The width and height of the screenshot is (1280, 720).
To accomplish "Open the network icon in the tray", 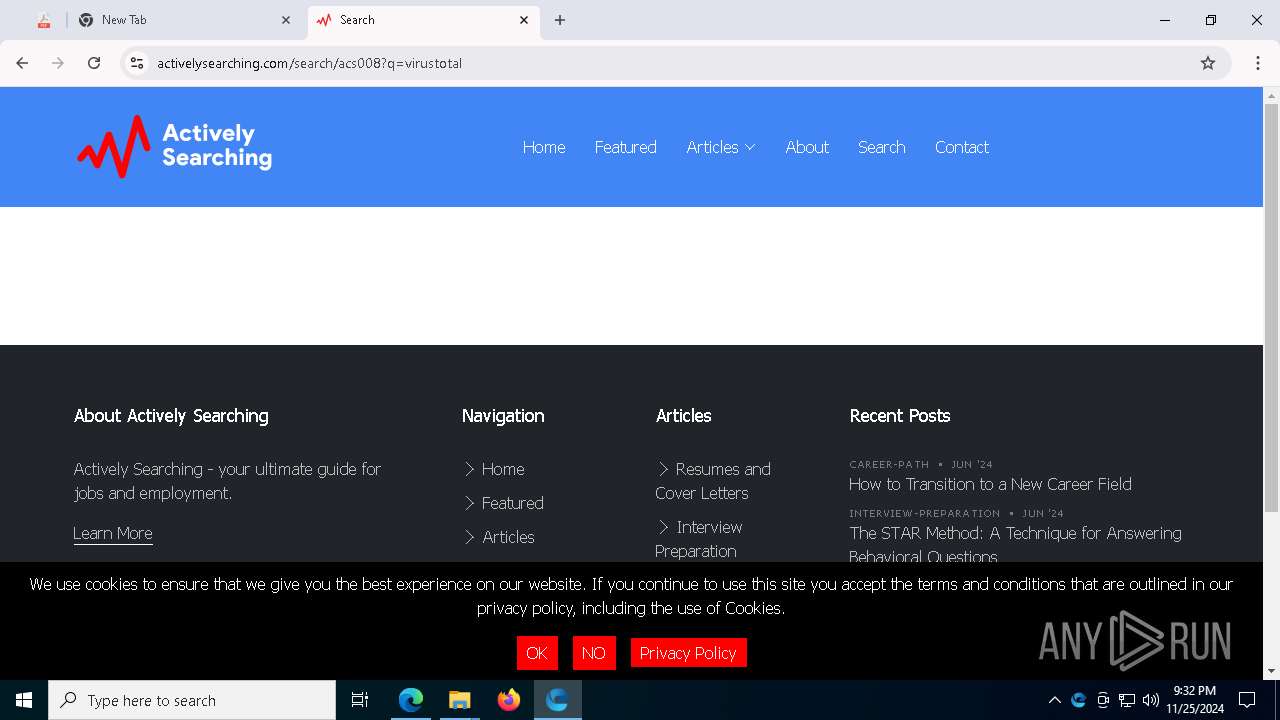I will click(x=1127, y=700).
